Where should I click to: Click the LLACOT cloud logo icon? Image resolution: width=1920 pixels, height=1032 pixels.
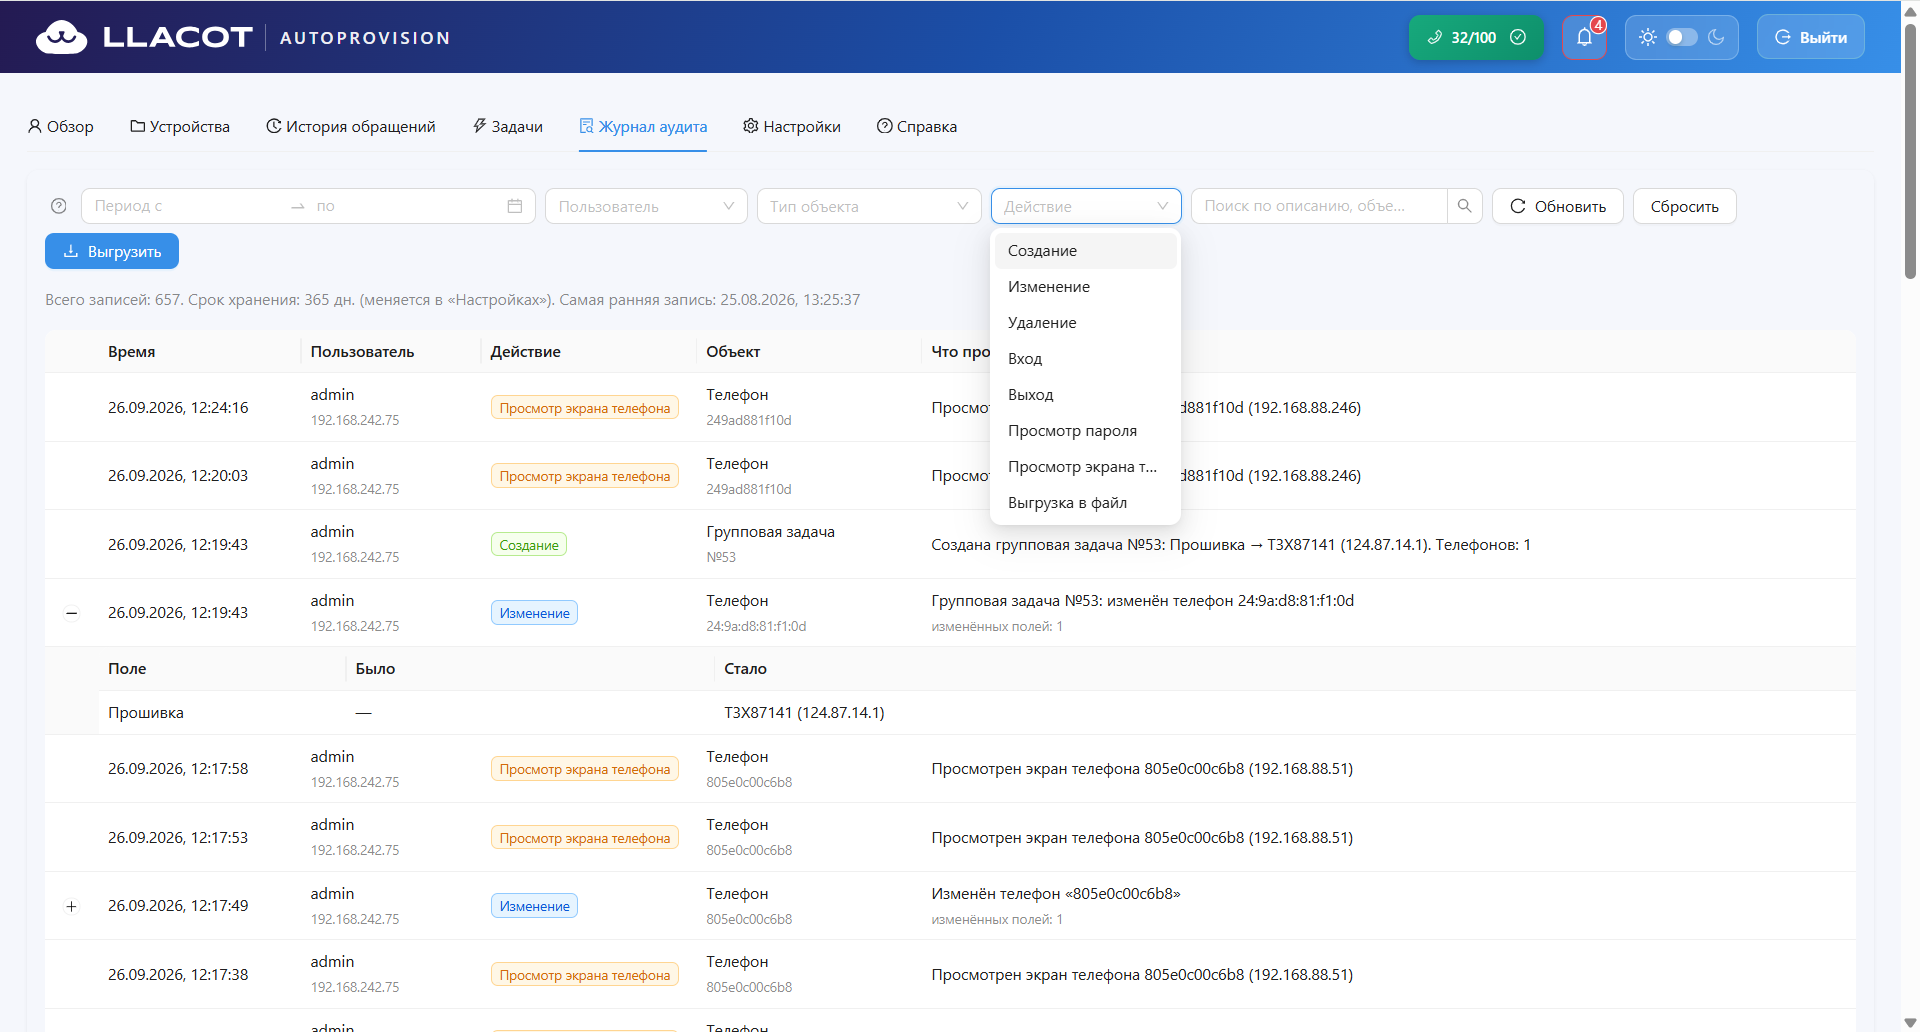[x=62, y=37]
